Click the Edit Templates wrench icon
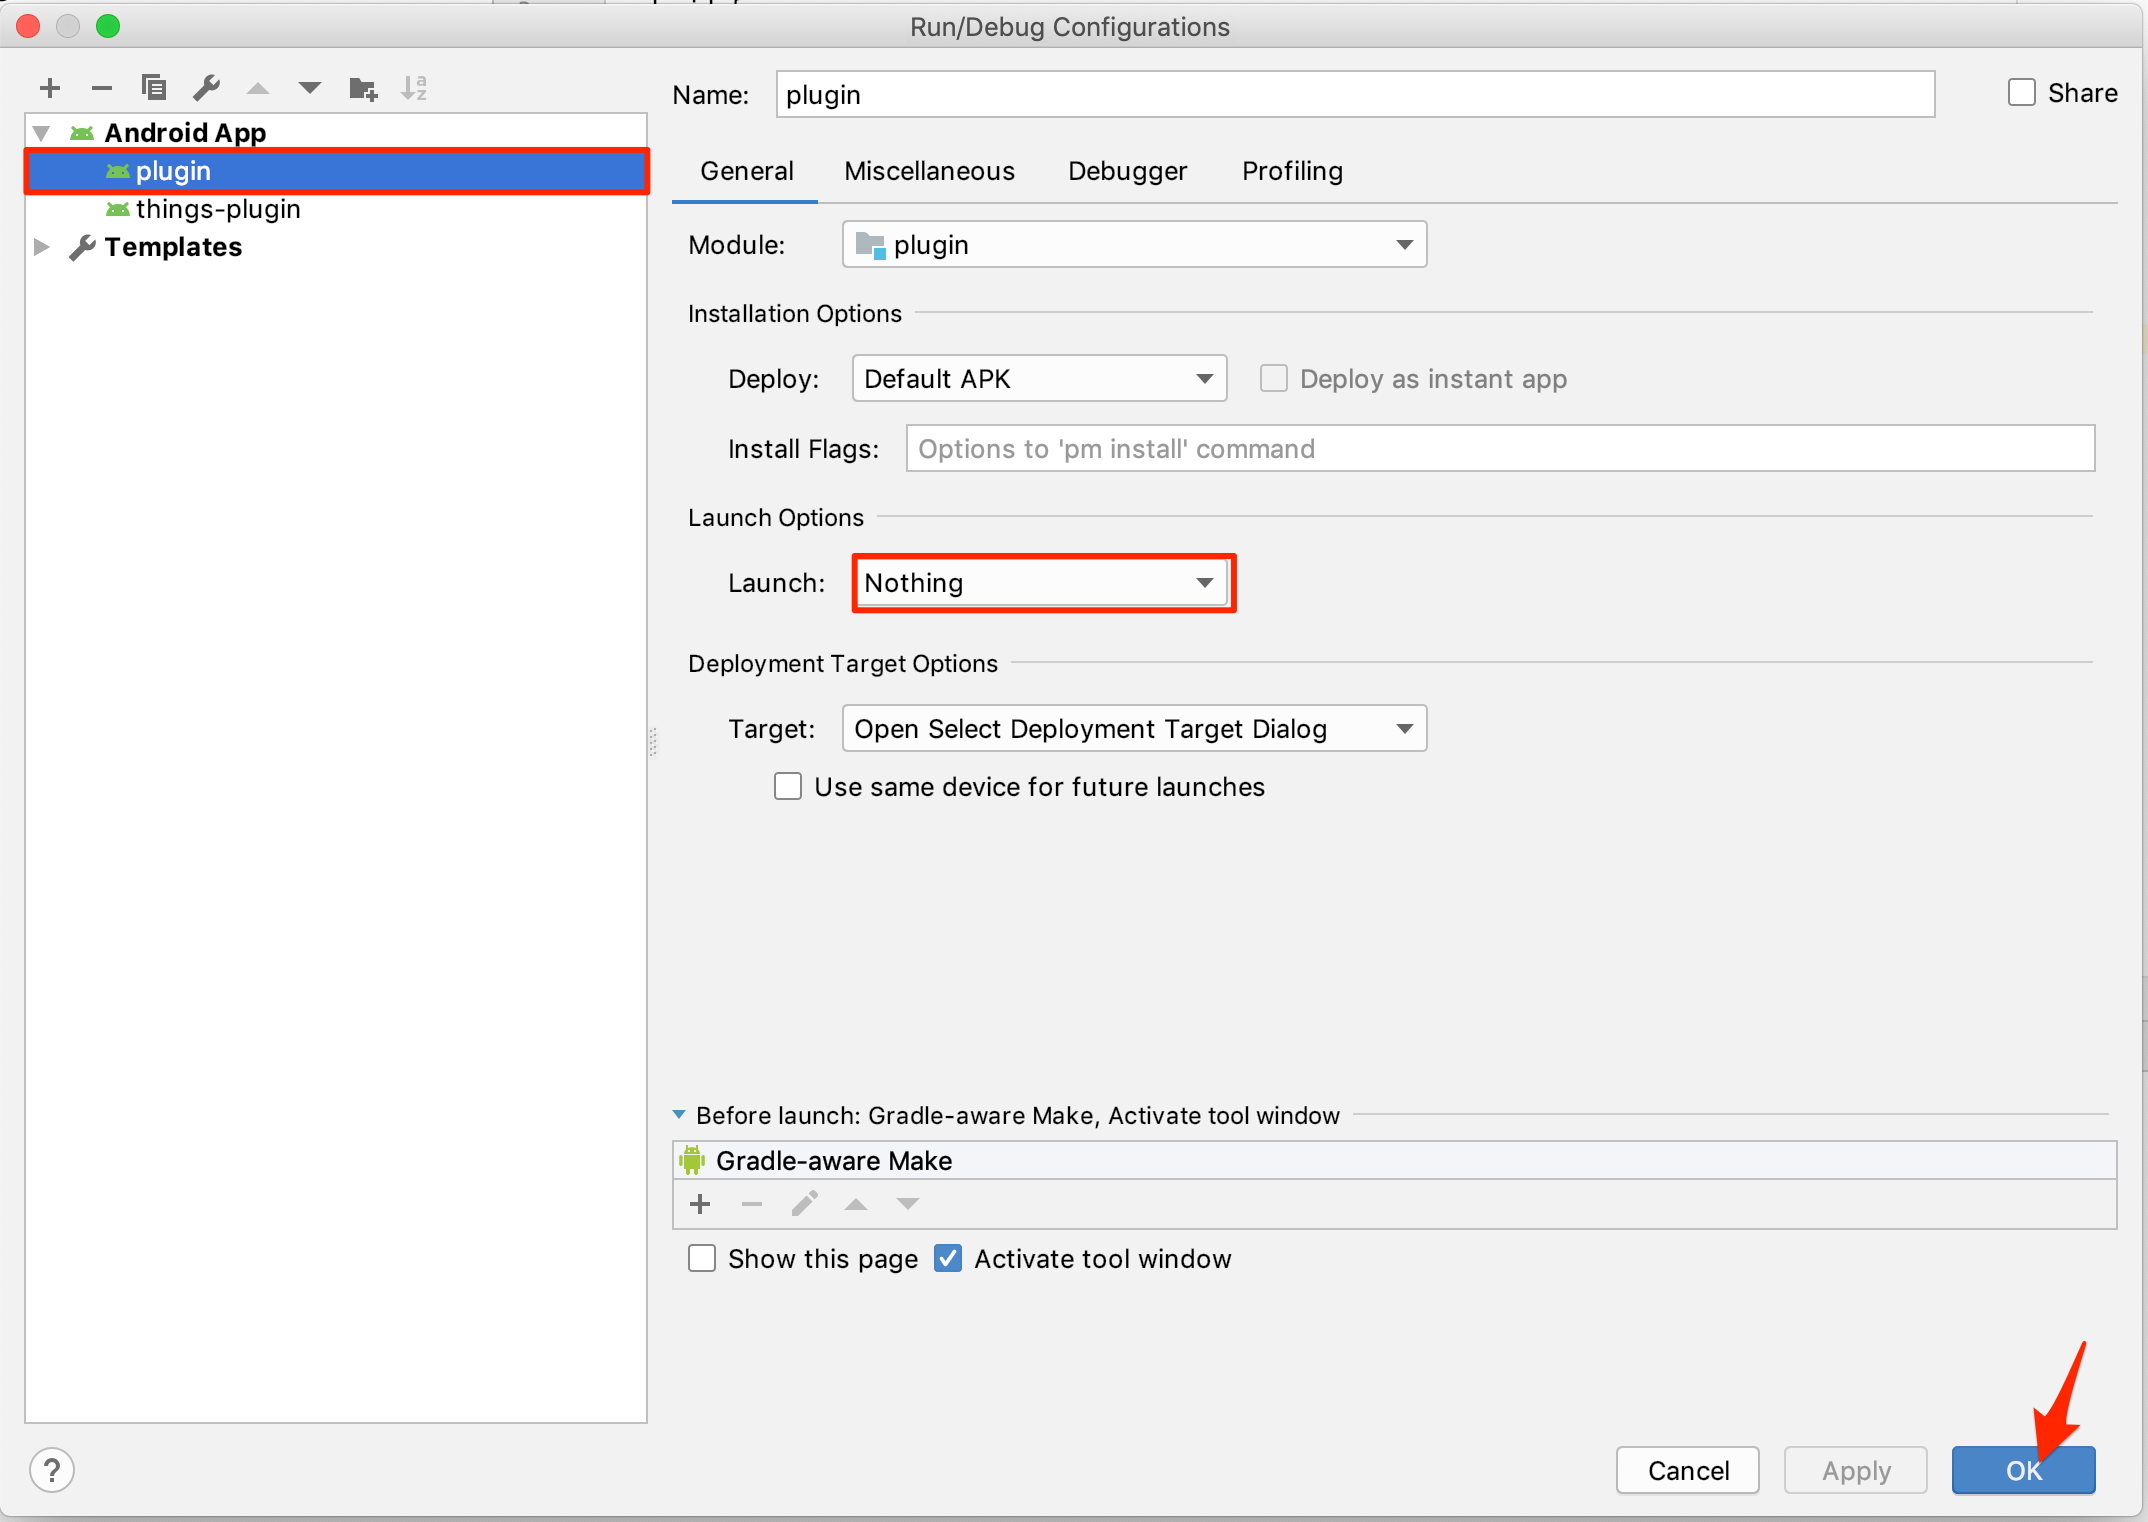Screen dimensions: 2148x1522 (206, 88)
